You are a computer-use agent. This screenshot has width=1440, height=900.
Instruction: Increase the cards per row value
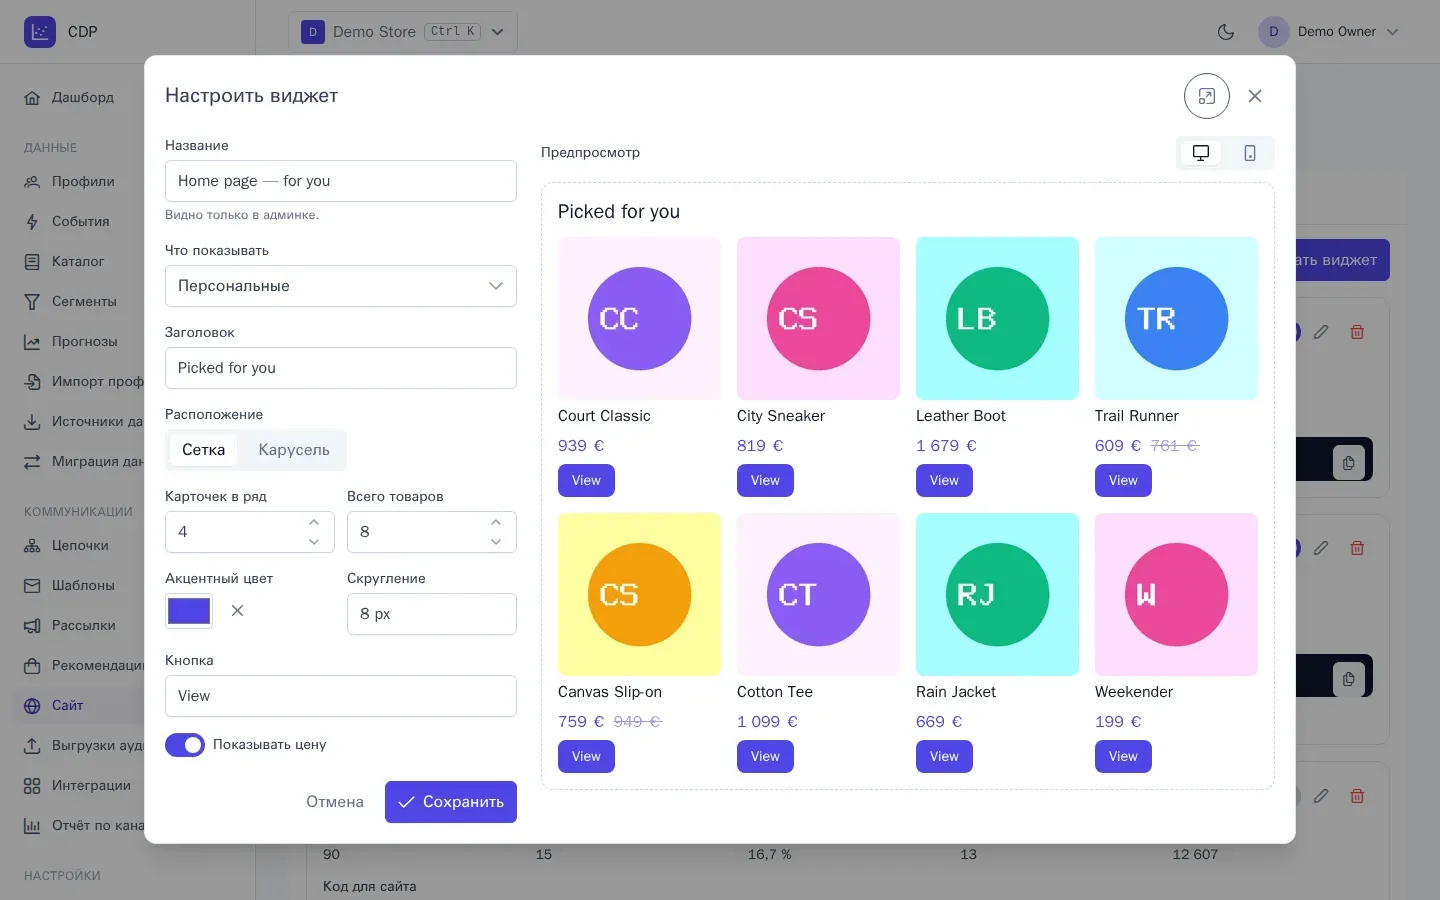coord(314,522)
